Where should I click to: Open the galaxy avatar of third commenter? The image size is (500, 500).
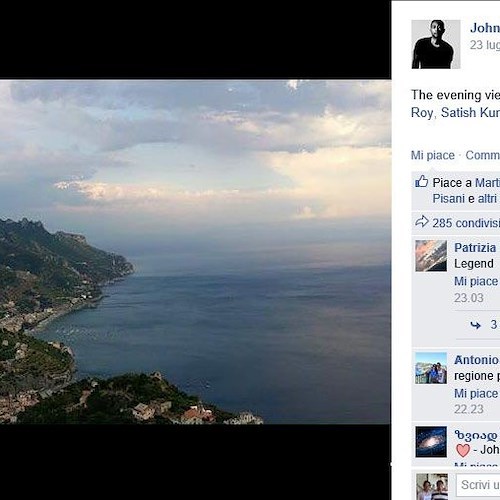pos(431,442)
